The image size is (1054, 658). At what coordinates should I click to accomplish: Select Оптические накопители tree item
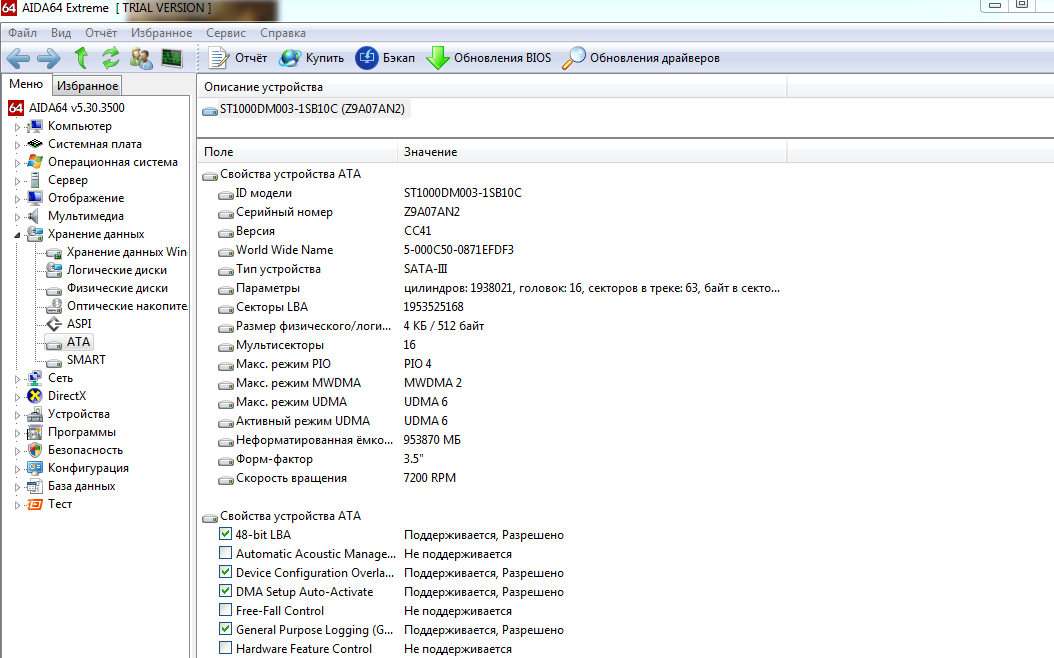point(116,306)
